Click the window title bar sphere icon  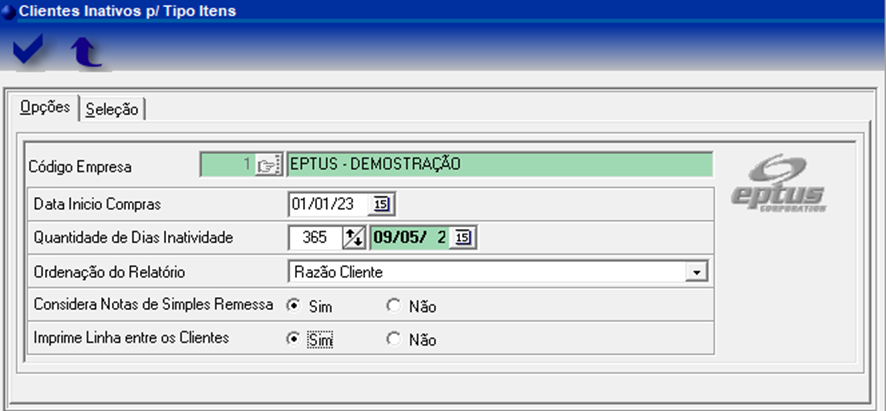pos(8,11)
